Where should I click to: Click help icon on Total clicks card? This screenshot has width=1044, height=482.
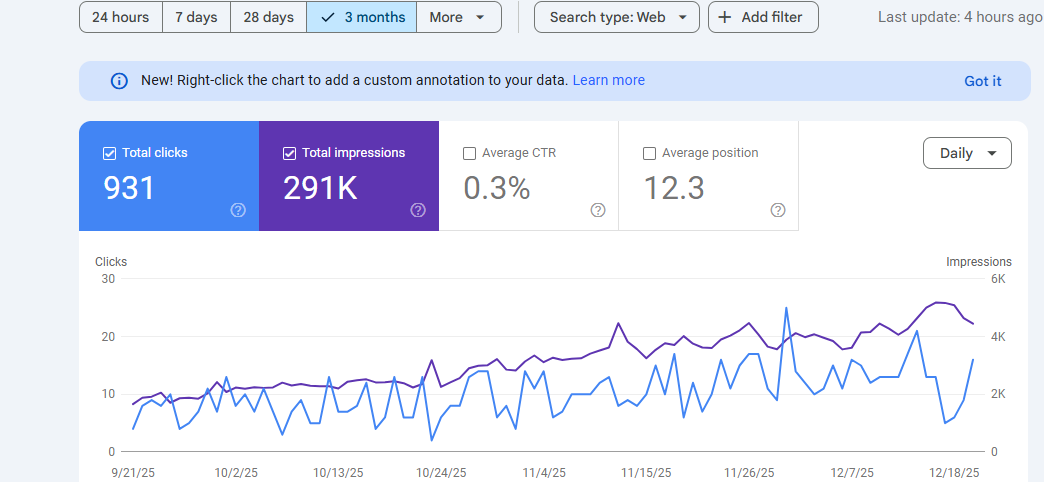238,210
